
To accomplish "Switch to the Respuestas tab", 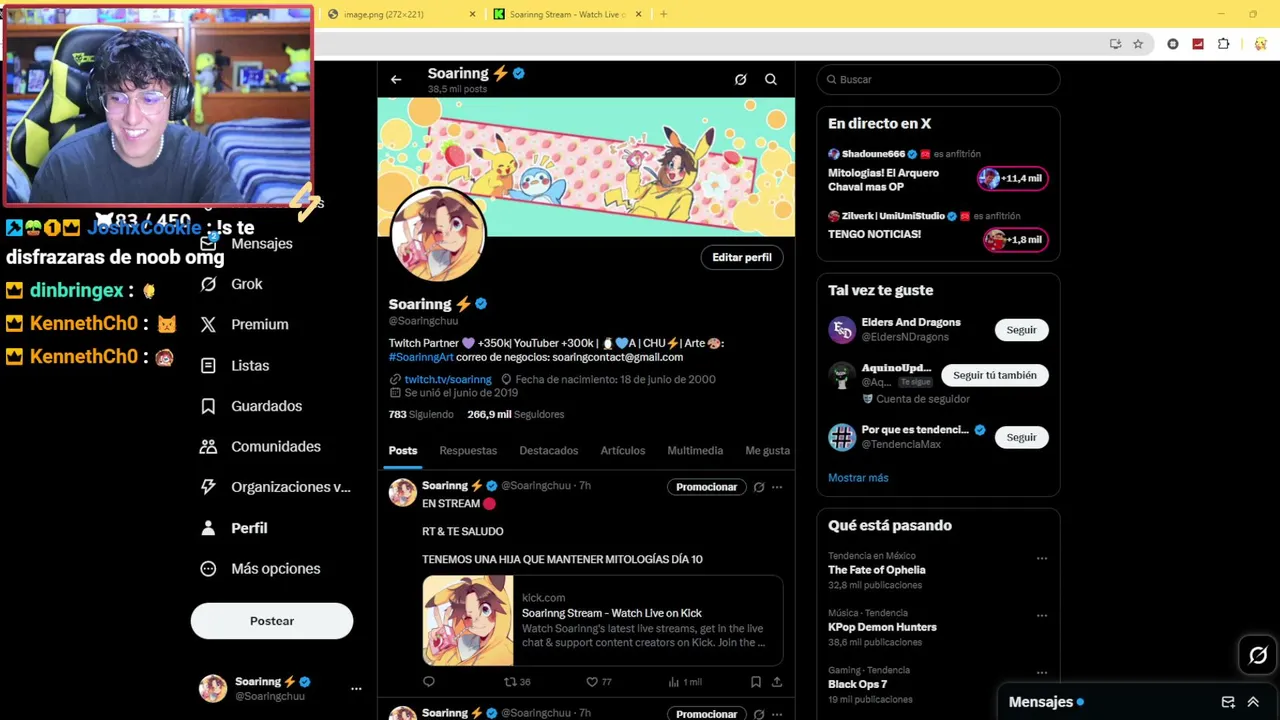I will (468, 450).
